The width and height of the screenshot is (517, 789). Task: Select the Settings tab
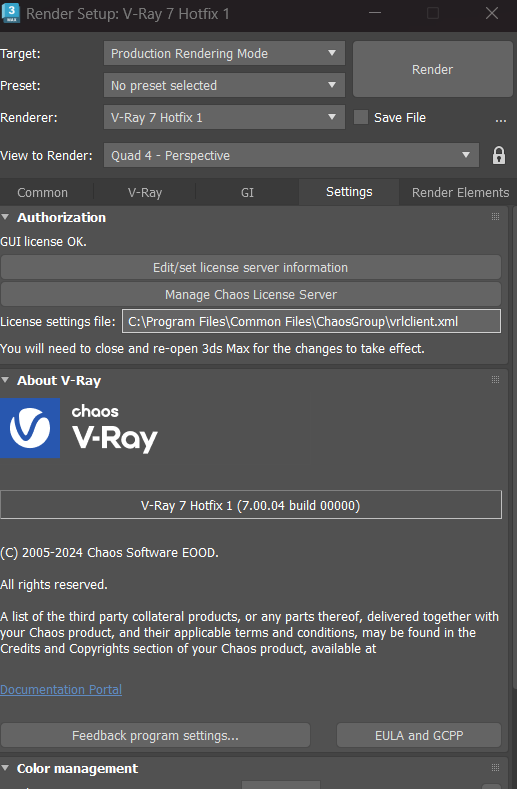(349, 192)
